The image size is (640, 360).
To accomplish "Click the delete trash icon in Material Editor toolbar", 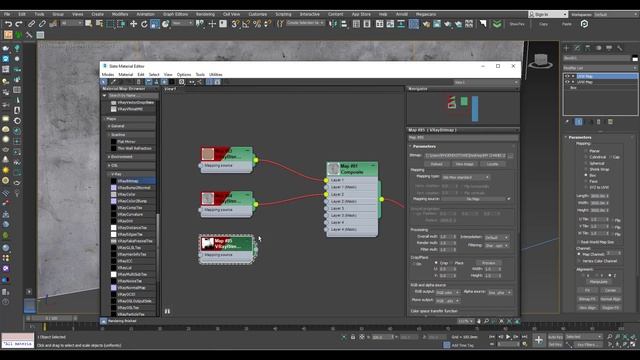I will 138,82.
